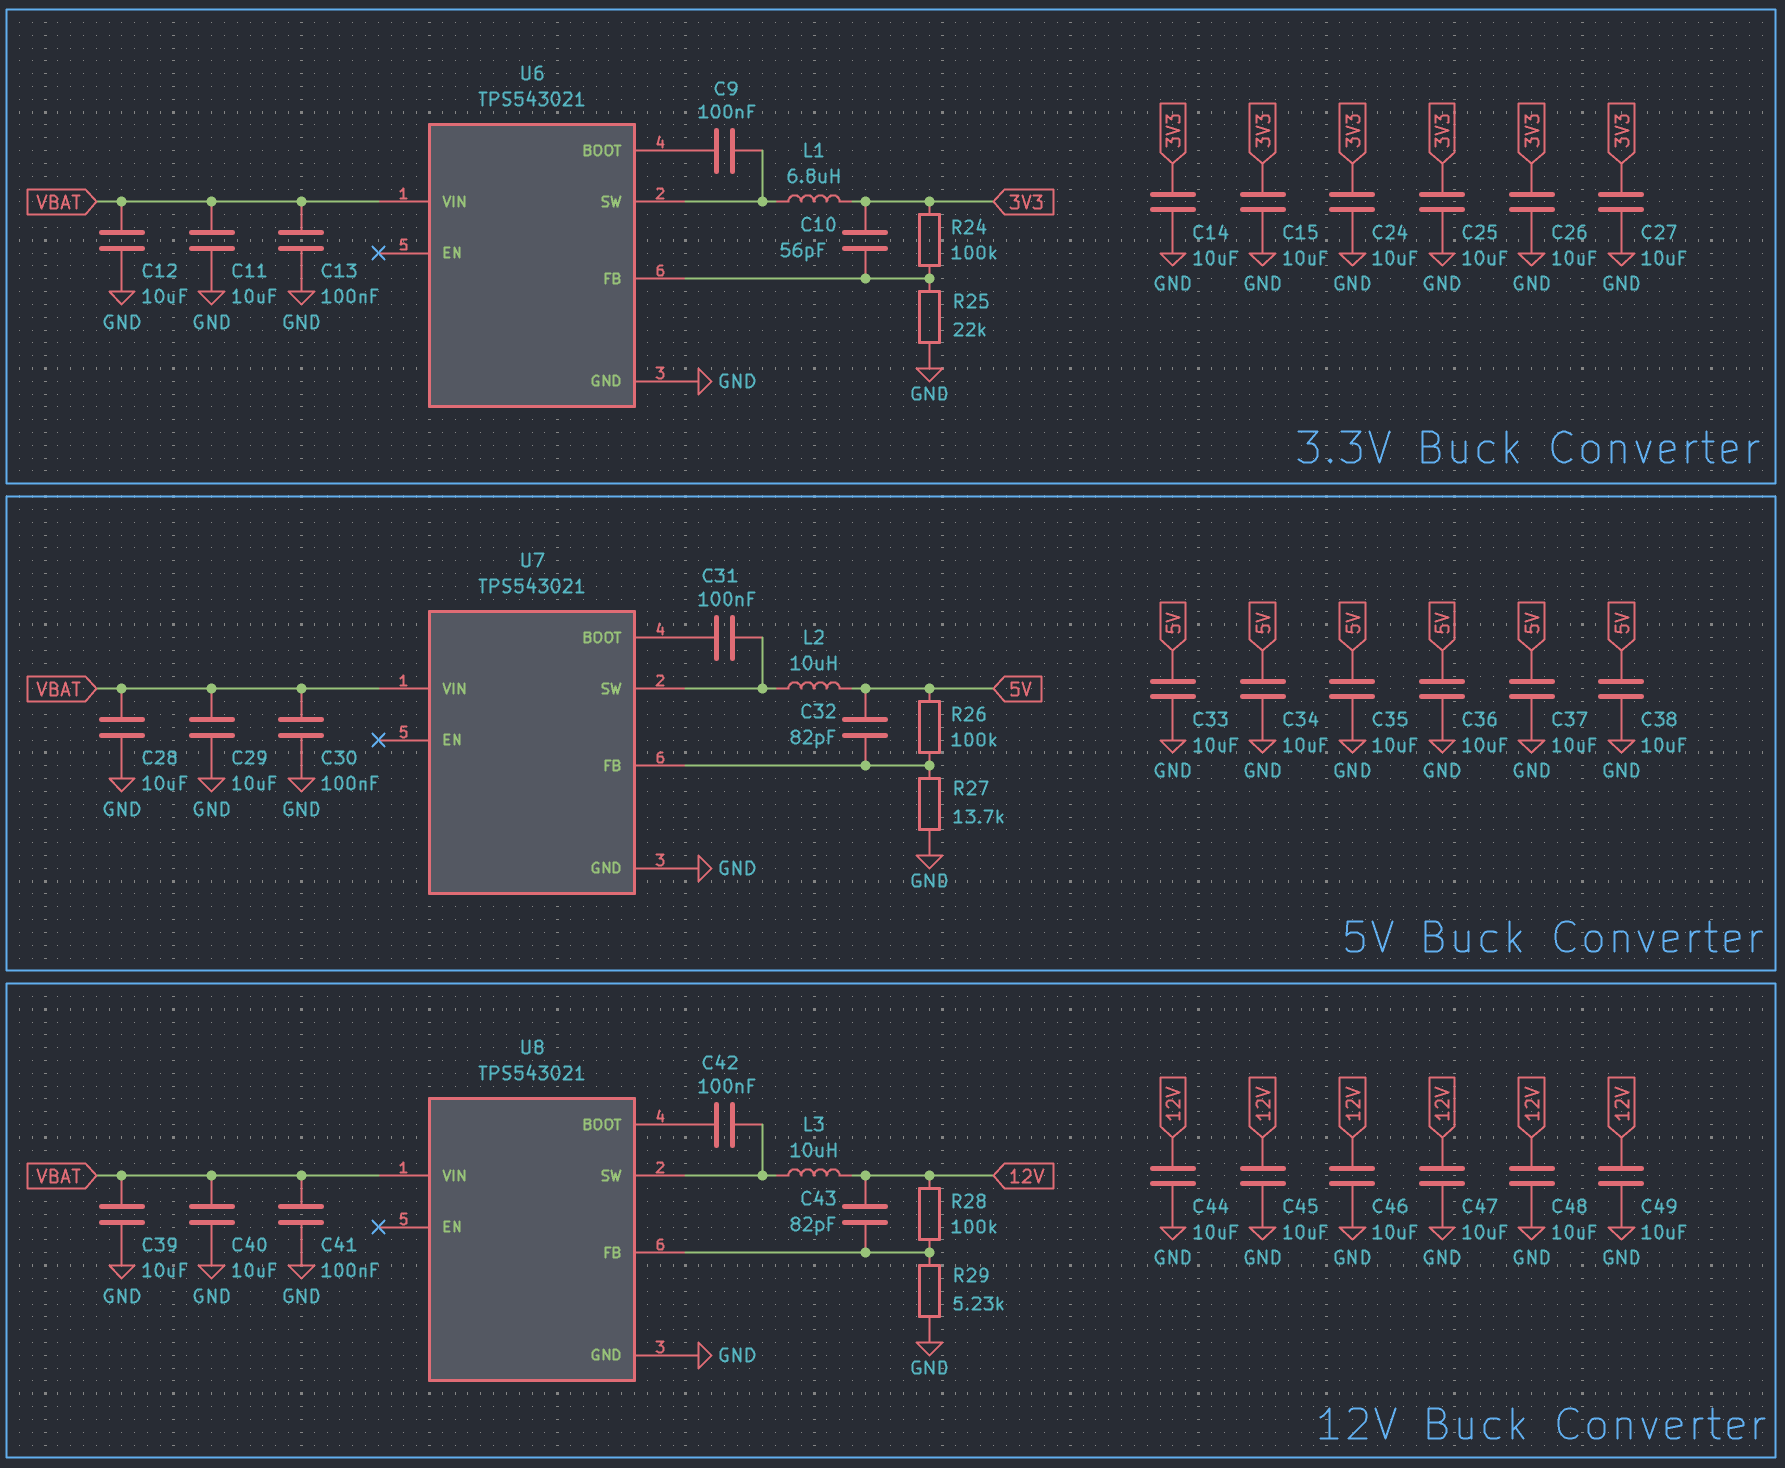This screenshot has height=1468, width=1785.
Task: Click the wire junction dot at U6 SW and C9
Action: pyautogui.click(x=762, y=202)
